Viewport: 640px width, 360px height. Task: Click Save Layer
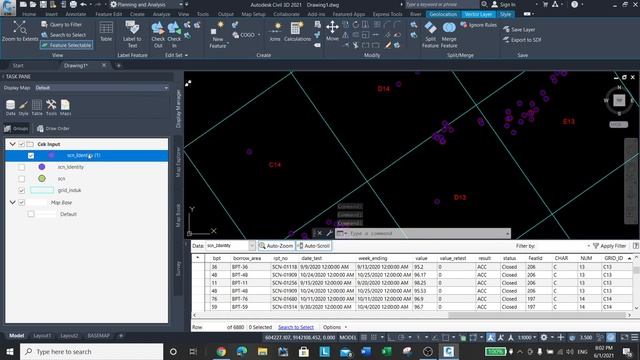pyautogui.click(x=519, y=29)
